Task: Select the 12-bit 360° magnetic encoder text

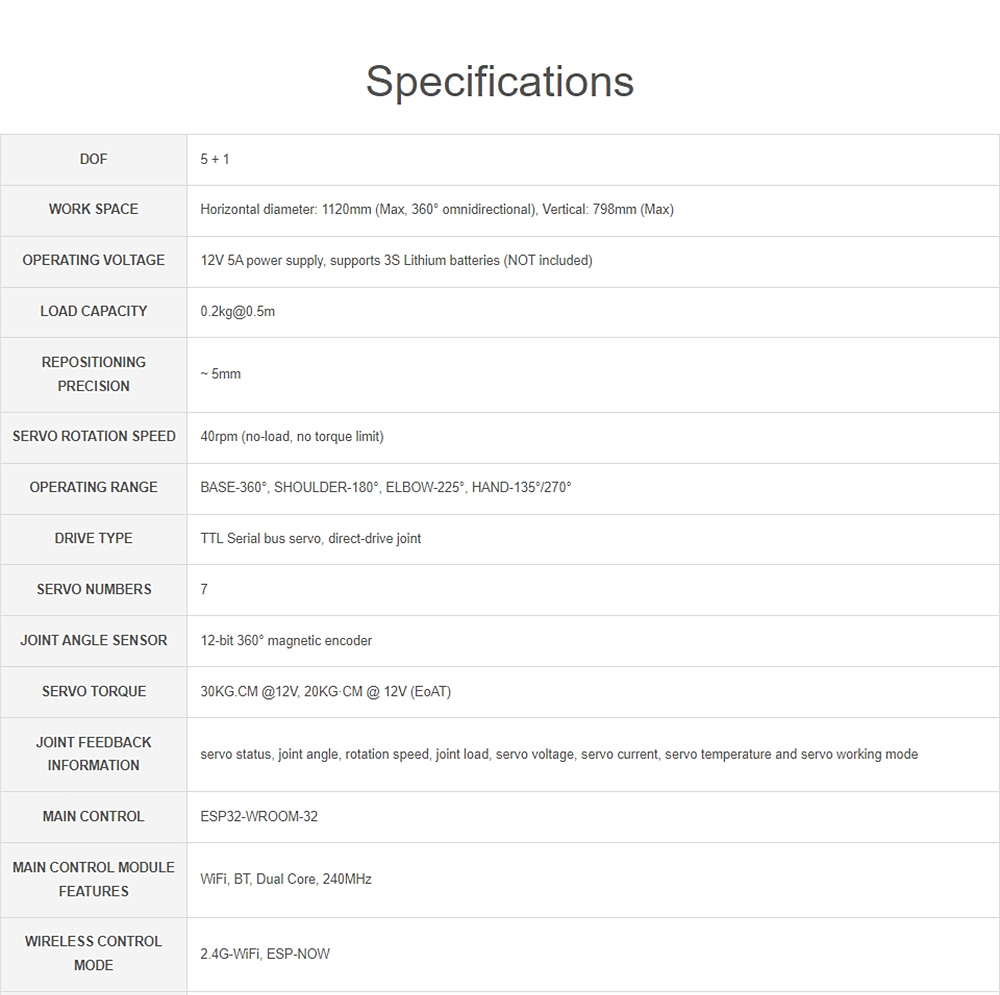Action: click(286, 641)
